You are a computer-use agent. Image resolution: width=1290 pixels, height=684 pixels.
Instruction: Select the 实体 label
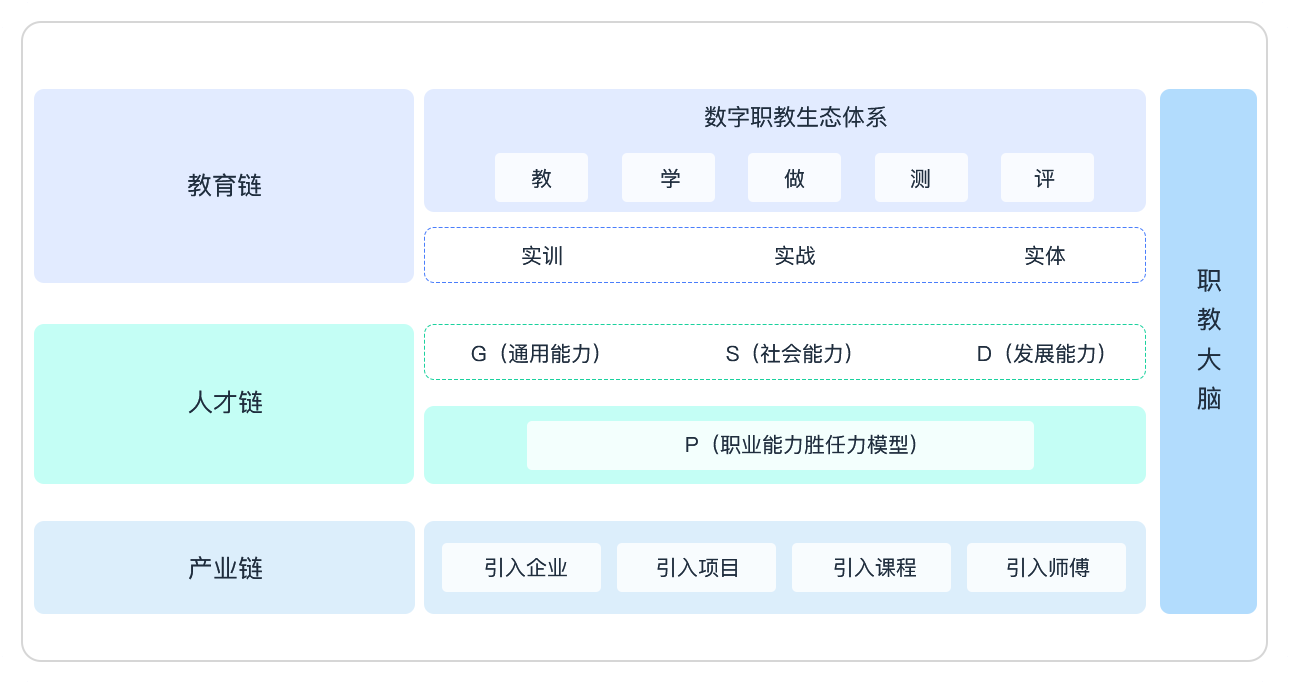pos(1045,256)
